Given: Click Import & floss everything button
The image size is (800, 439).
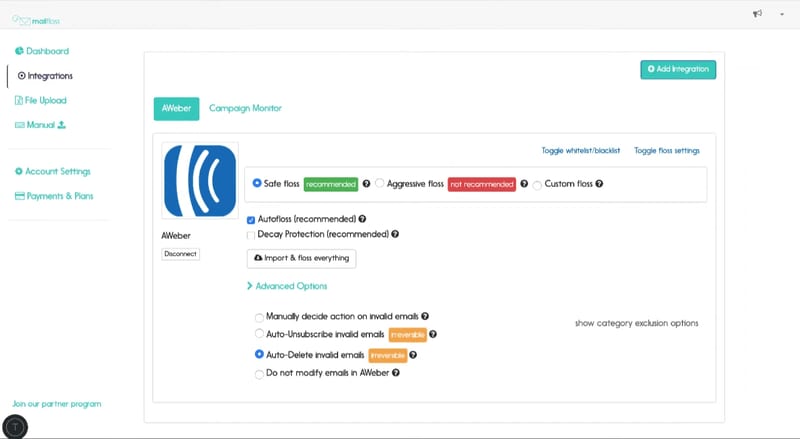Looking at the screenshot, I should coord(302,258).
